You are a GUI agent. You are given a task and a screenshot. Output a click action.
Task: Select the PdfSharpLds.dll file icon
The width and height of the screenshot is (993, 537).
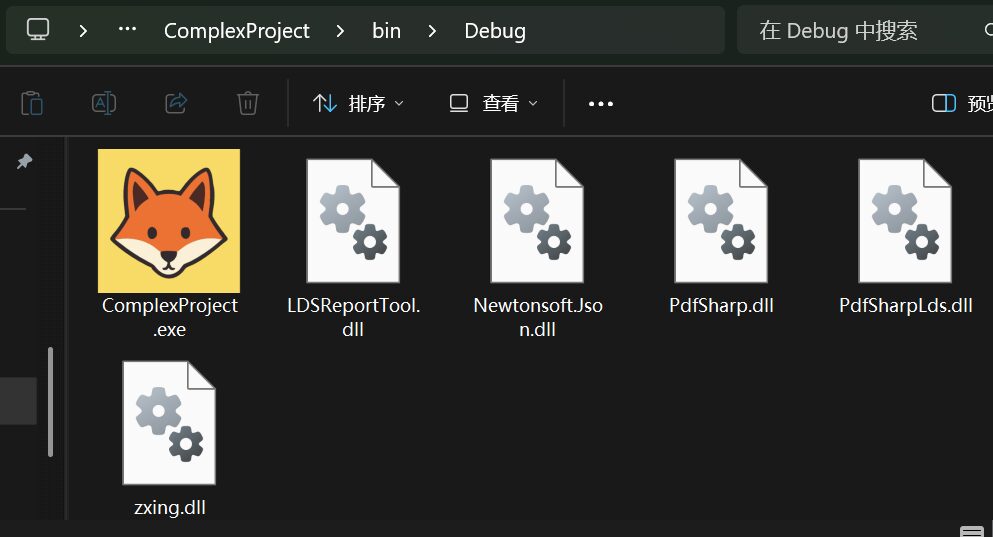point(905,221)
